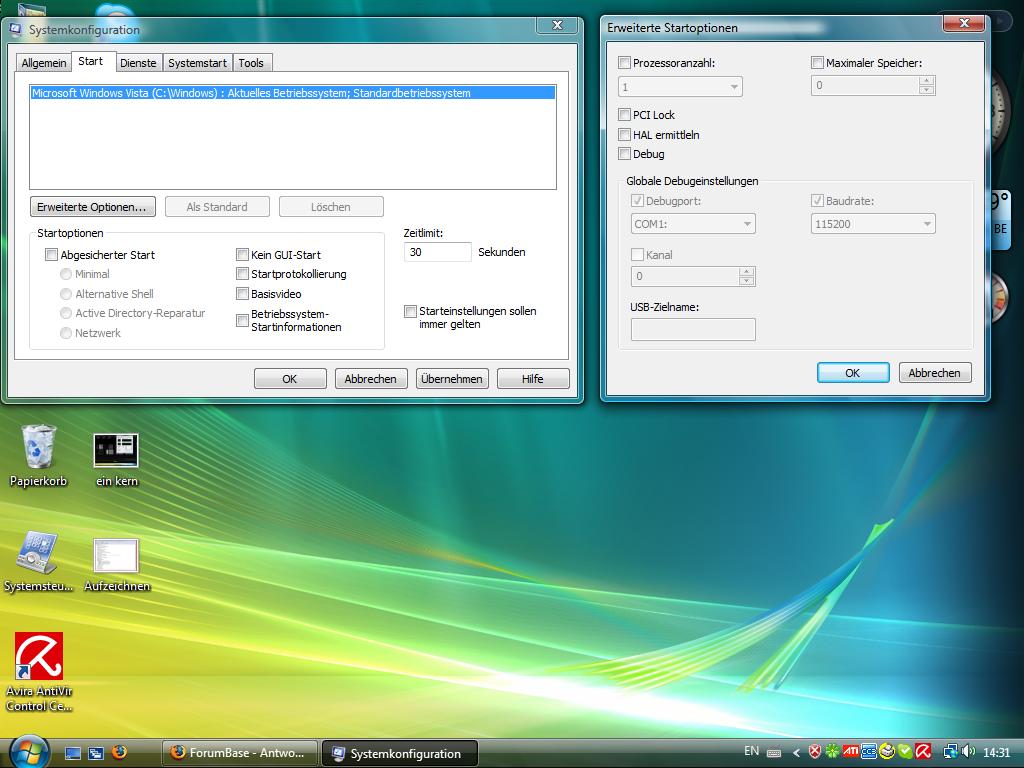The width and height of the screenshot is (1024, 768).
Task: Click Avira red umbrella tray icon
Action: 923,752
